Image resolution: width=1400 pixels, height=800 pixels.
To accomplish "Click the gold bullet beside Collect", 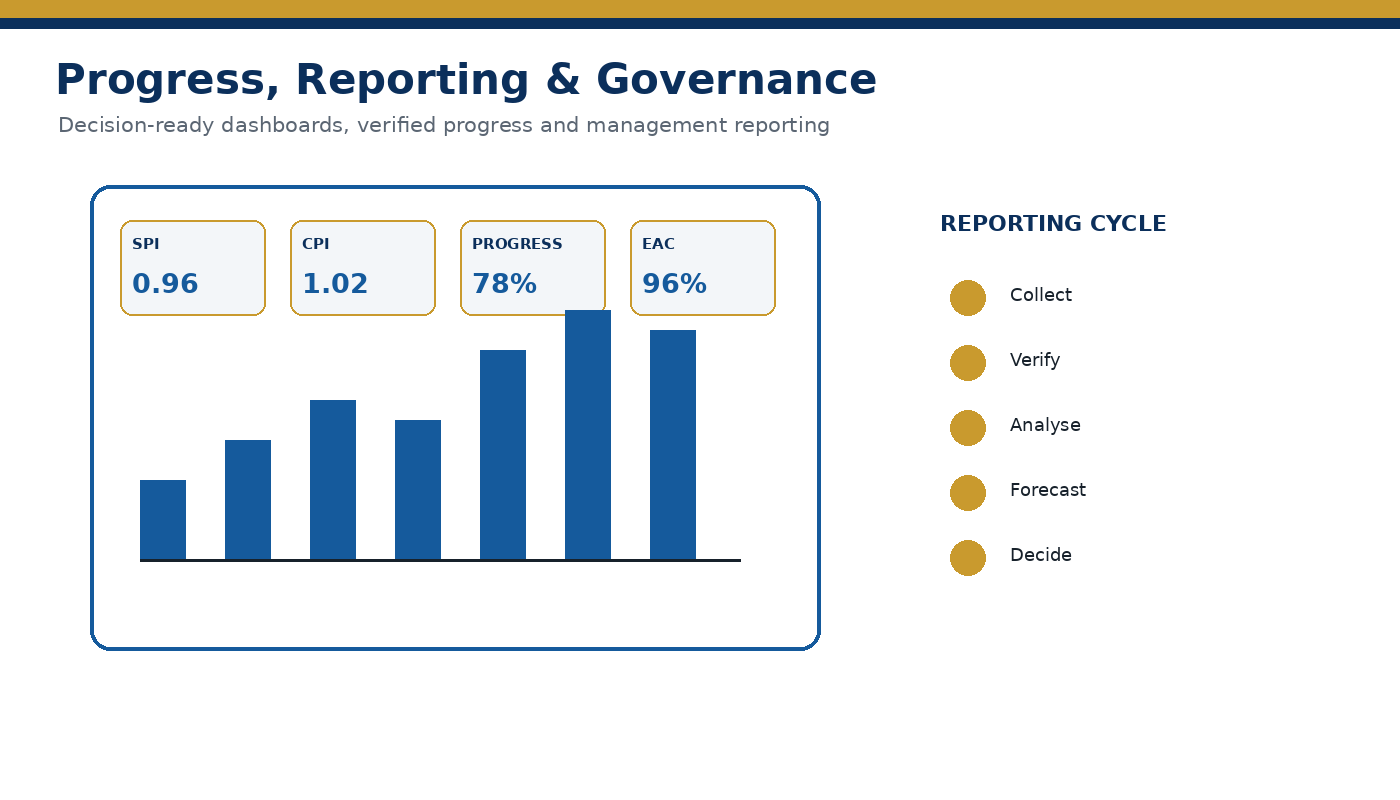I will pyautogui.click(x=968, y=298).
